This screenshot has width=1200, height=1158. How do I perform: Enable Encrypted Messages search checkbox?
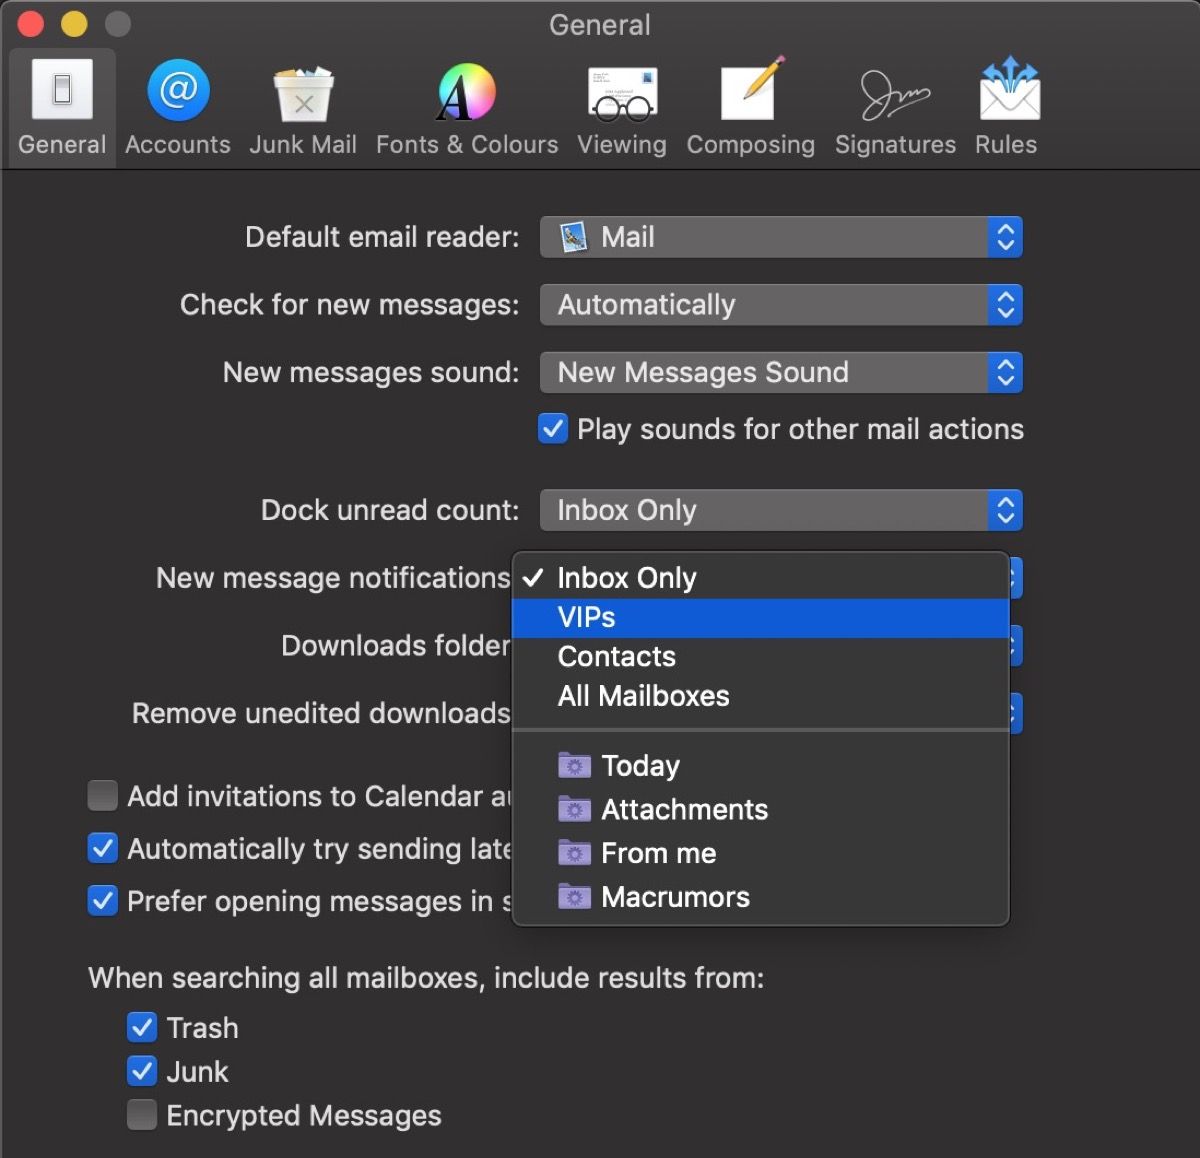142,1115
